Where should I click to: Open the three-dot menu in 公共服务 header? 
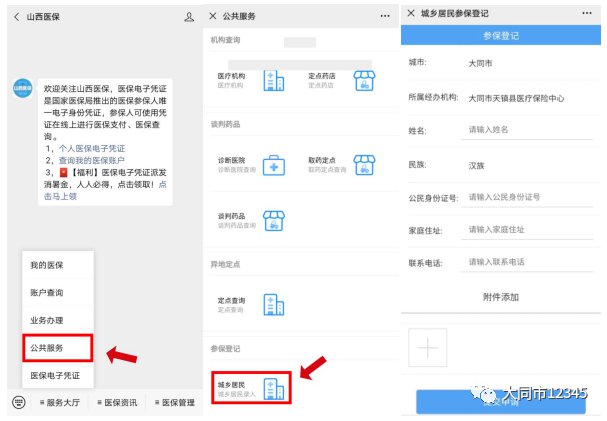[x=386, y=17]
